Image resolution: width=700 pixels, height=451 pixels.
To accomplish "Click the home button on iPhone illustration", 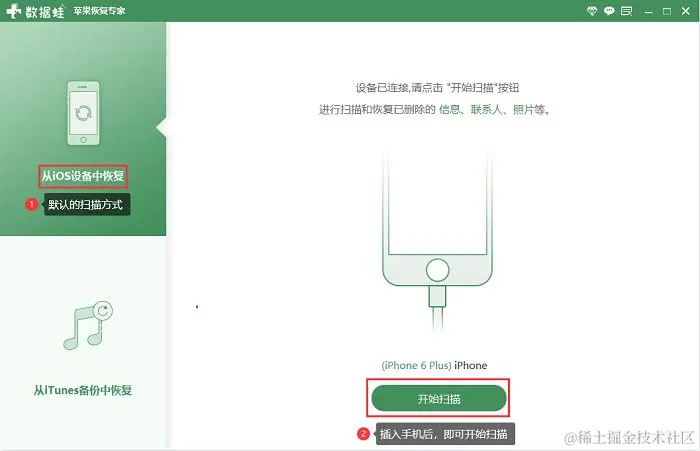I will click(x=438, y=270).
